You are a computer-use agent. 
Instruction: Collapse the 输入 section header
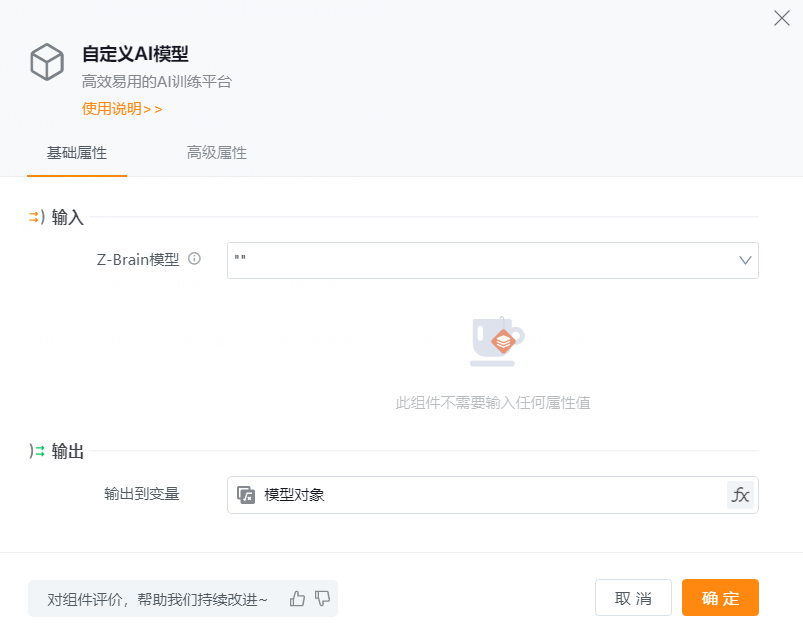[68, 217]
